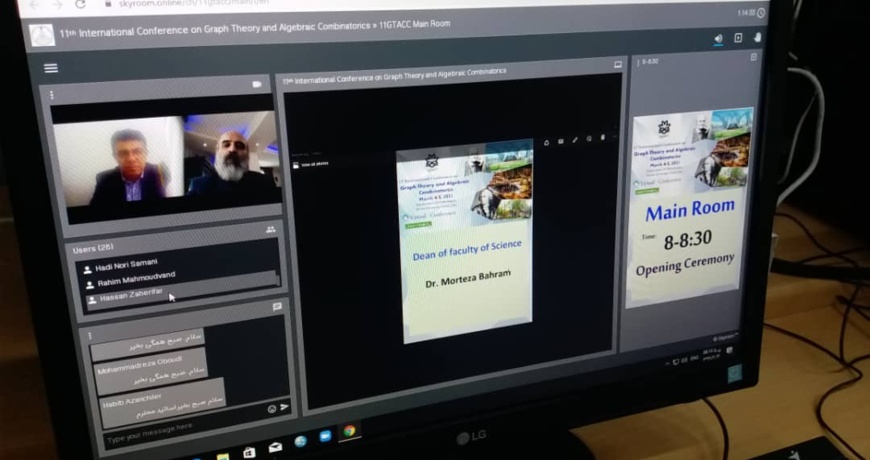Click circular icon in presentation toolbar

click(589, 139)
